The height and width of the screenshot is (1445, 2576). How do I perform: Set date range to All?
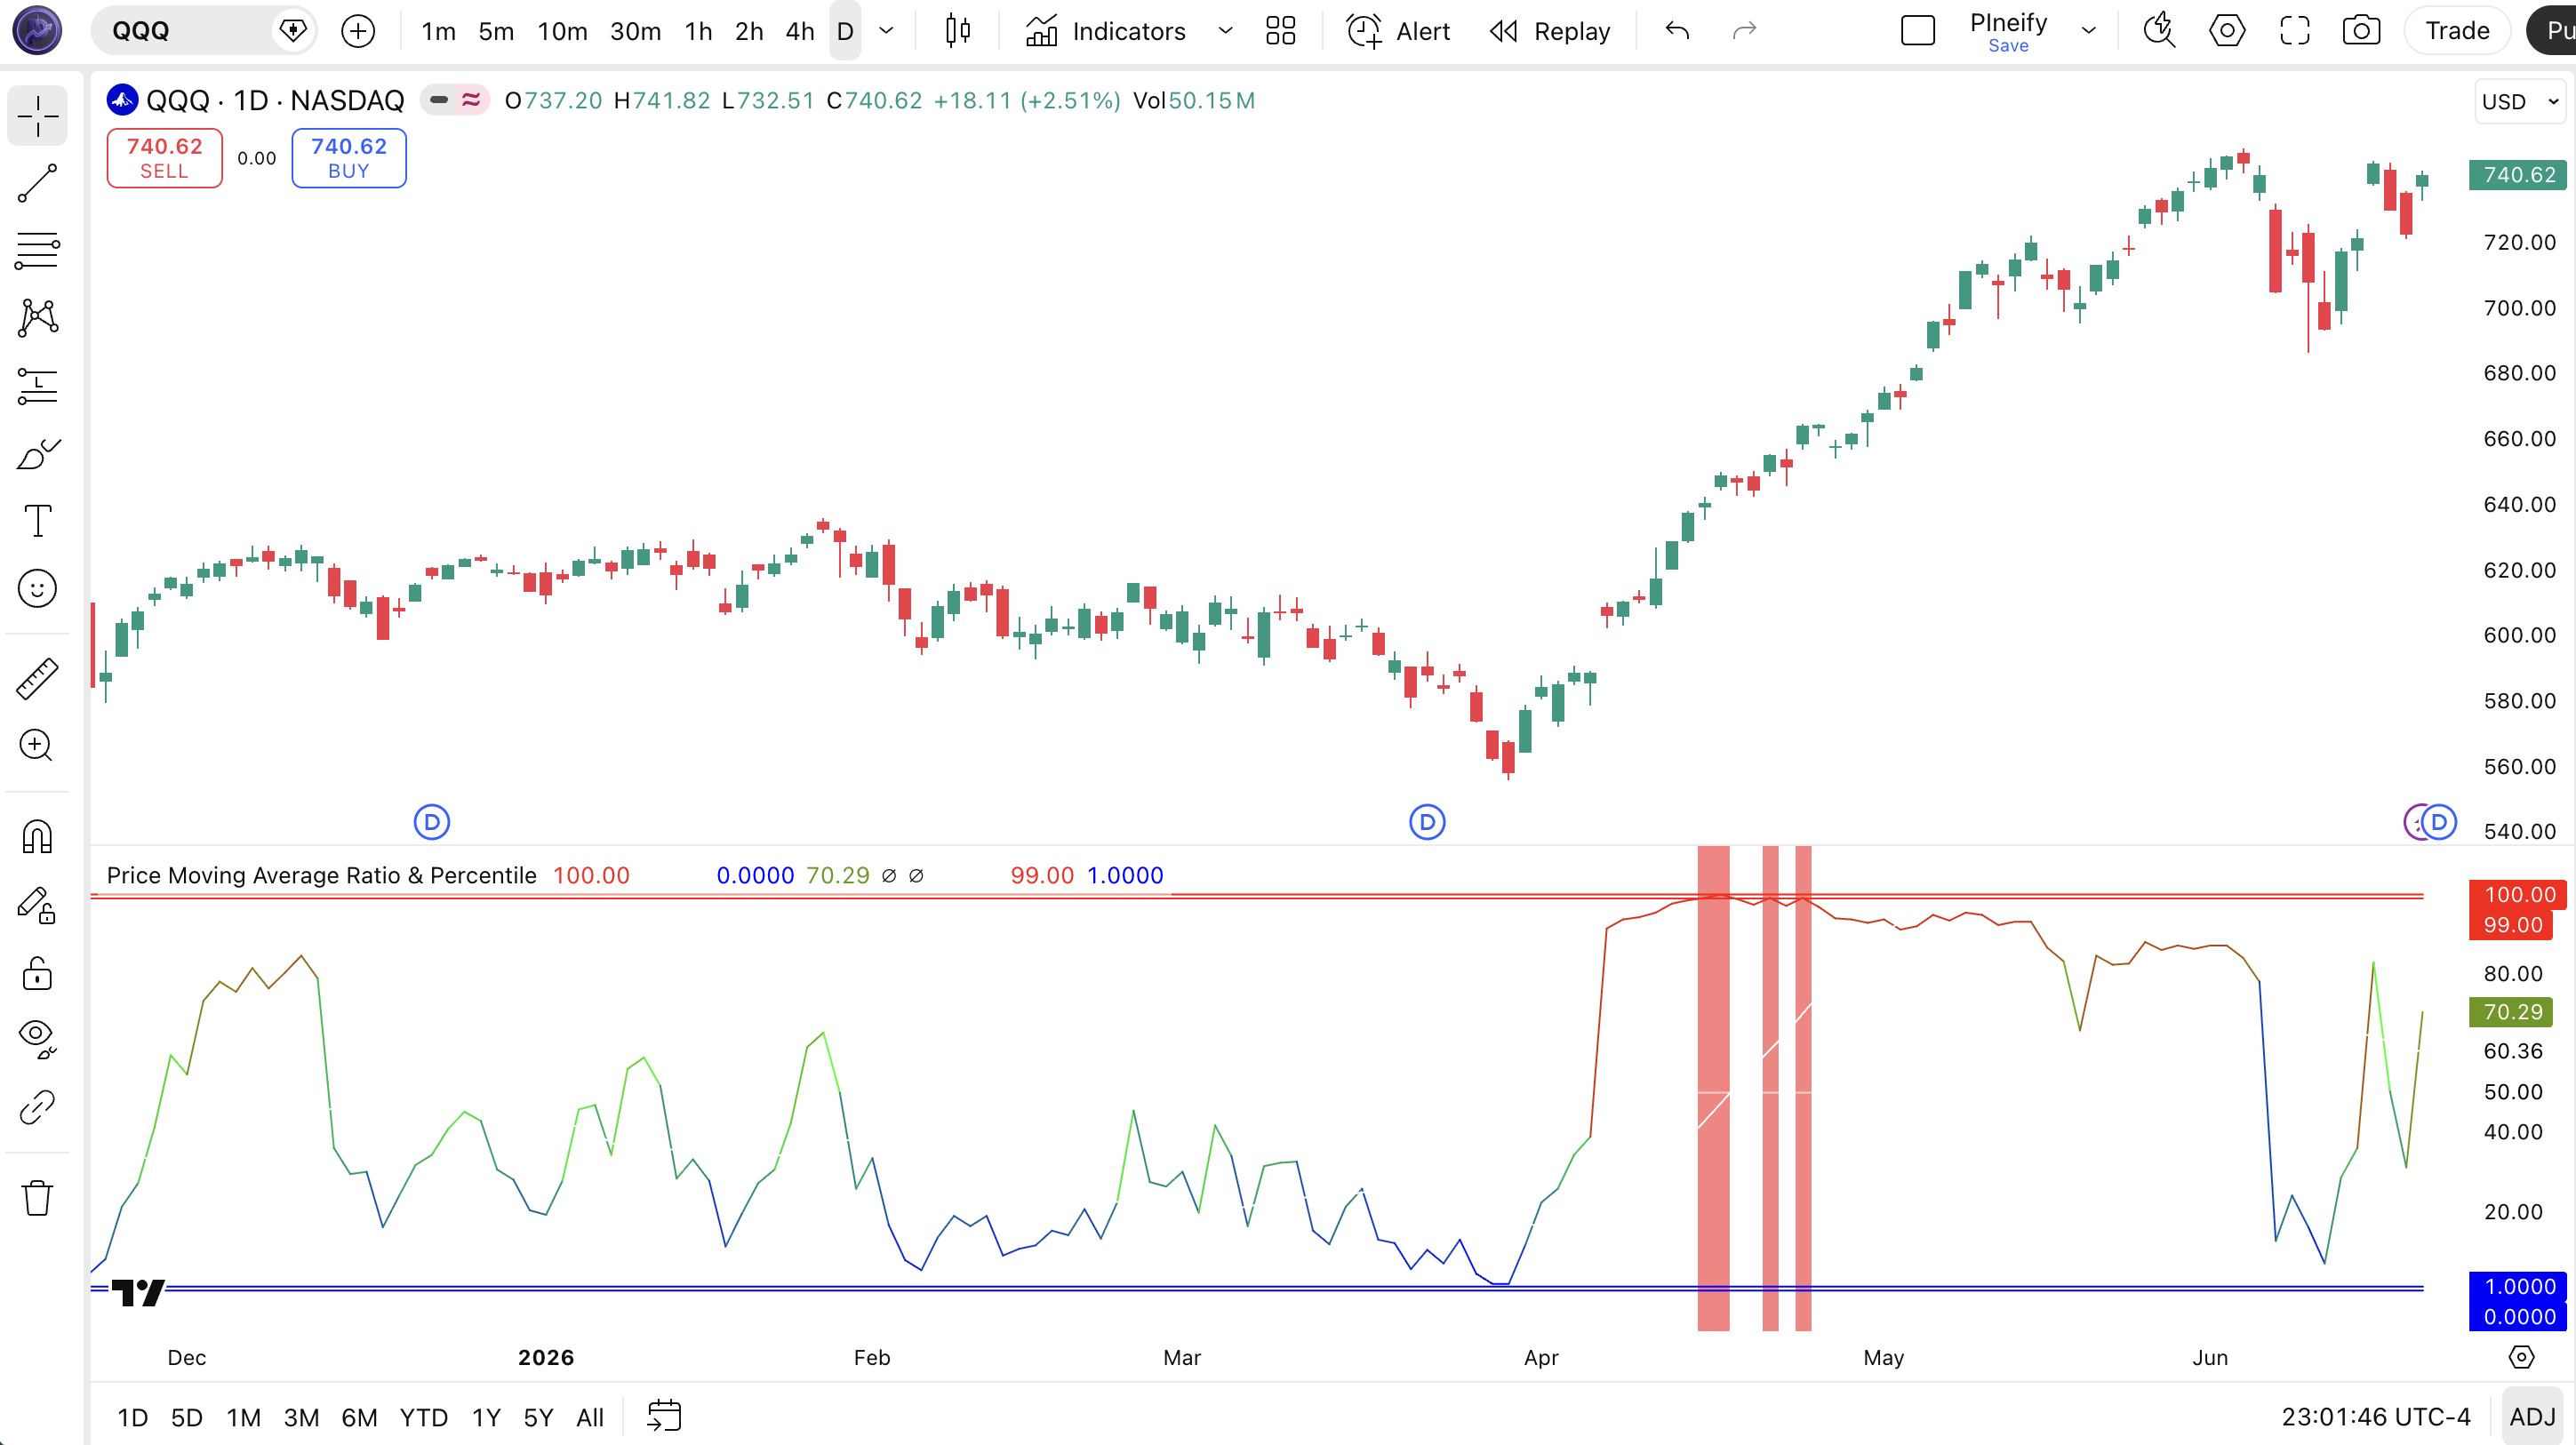tap(590, 1418)
